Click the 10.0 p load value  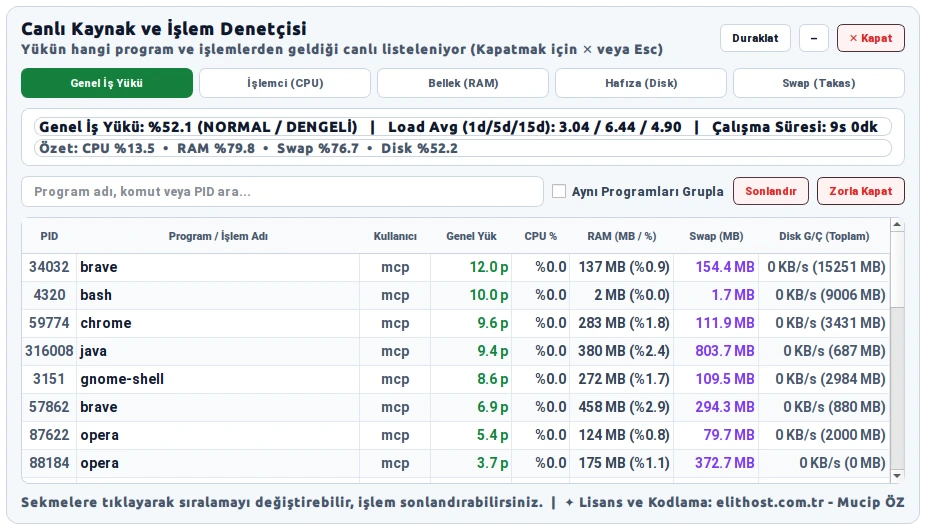point(489,295)
